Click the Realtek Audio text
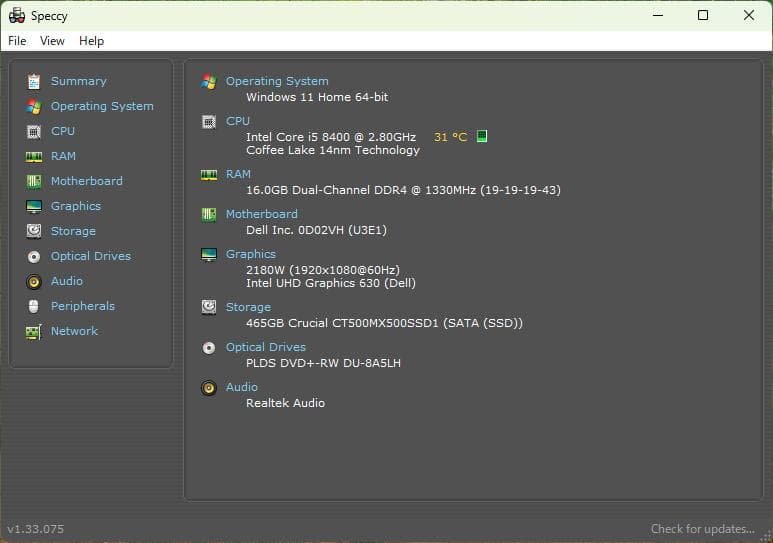 285,403
